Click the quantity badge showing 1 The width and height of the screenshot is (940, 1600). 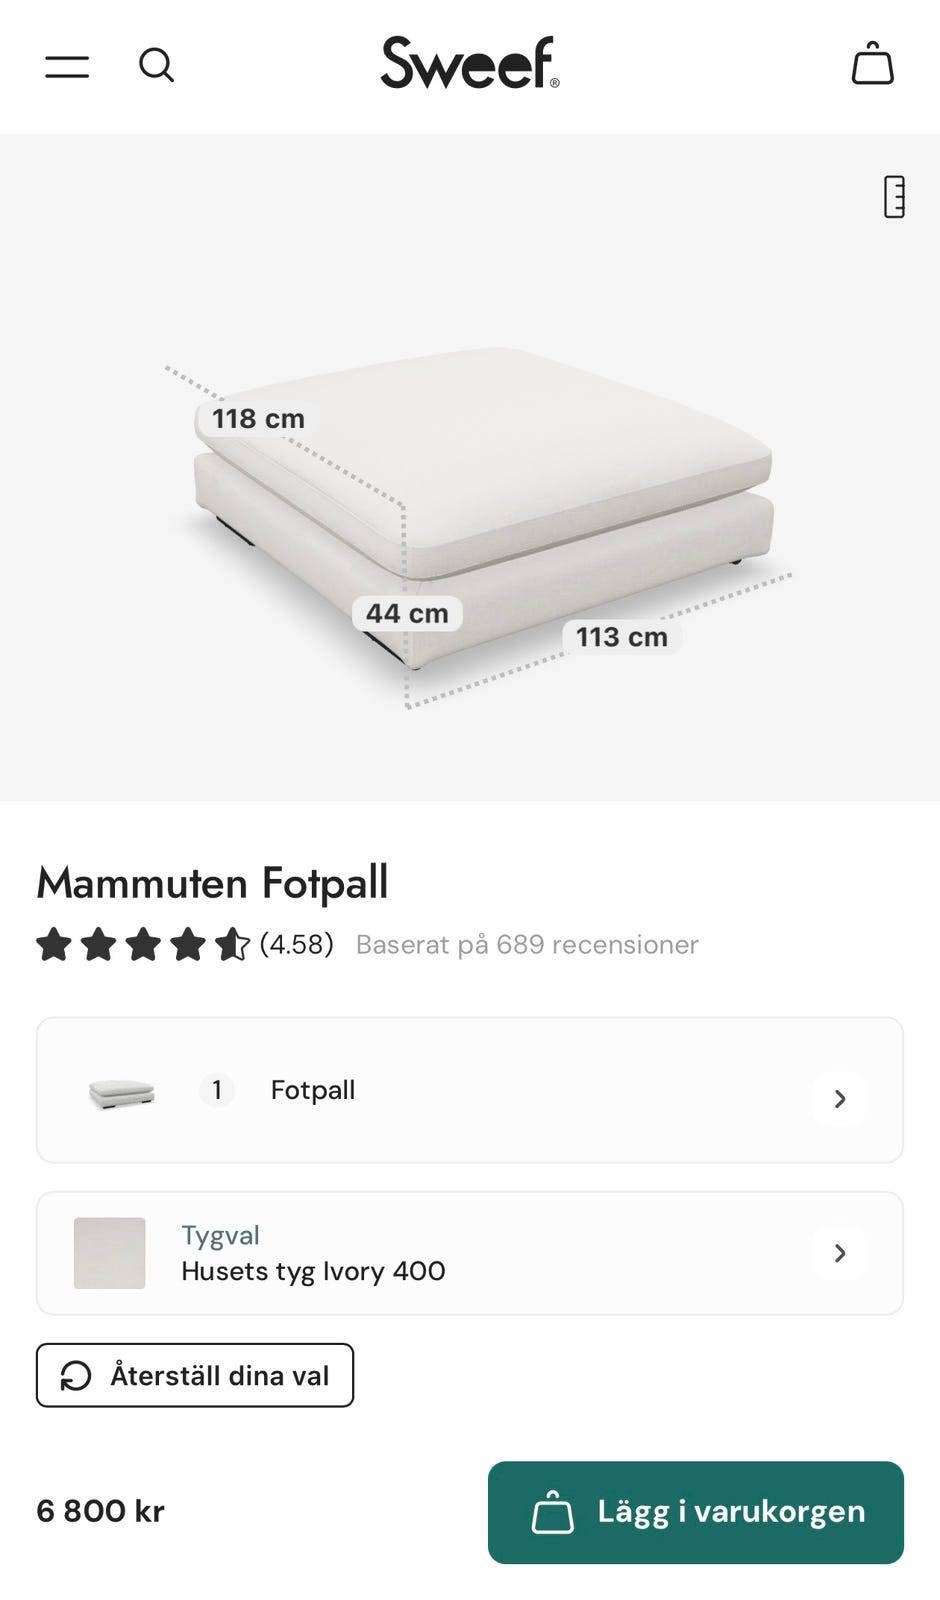click(217, 1090)
